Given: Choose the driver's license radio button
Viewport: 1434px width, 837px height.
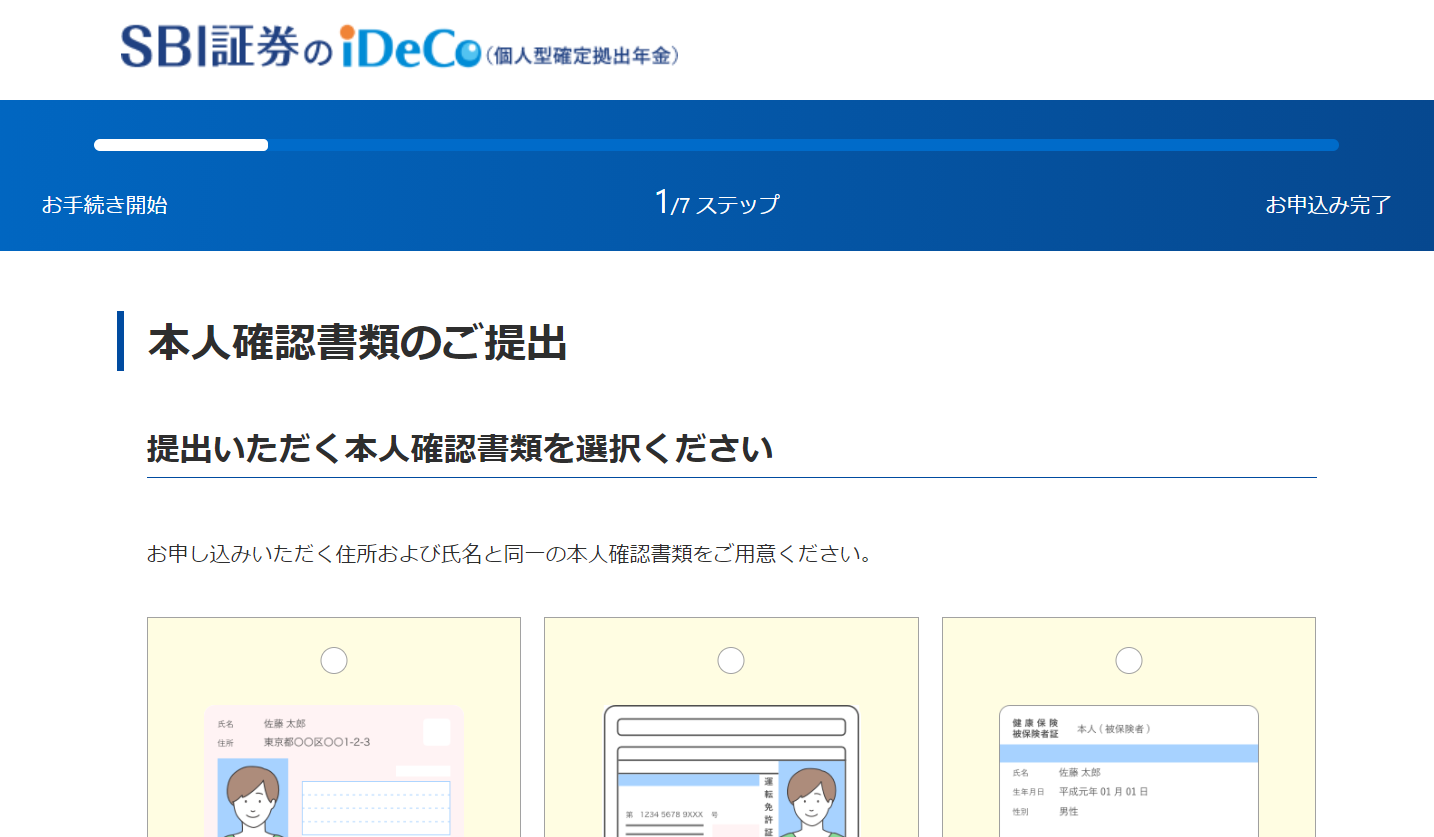Looking at the screenshot, I should pyautogui.click(x=731, y=661).
